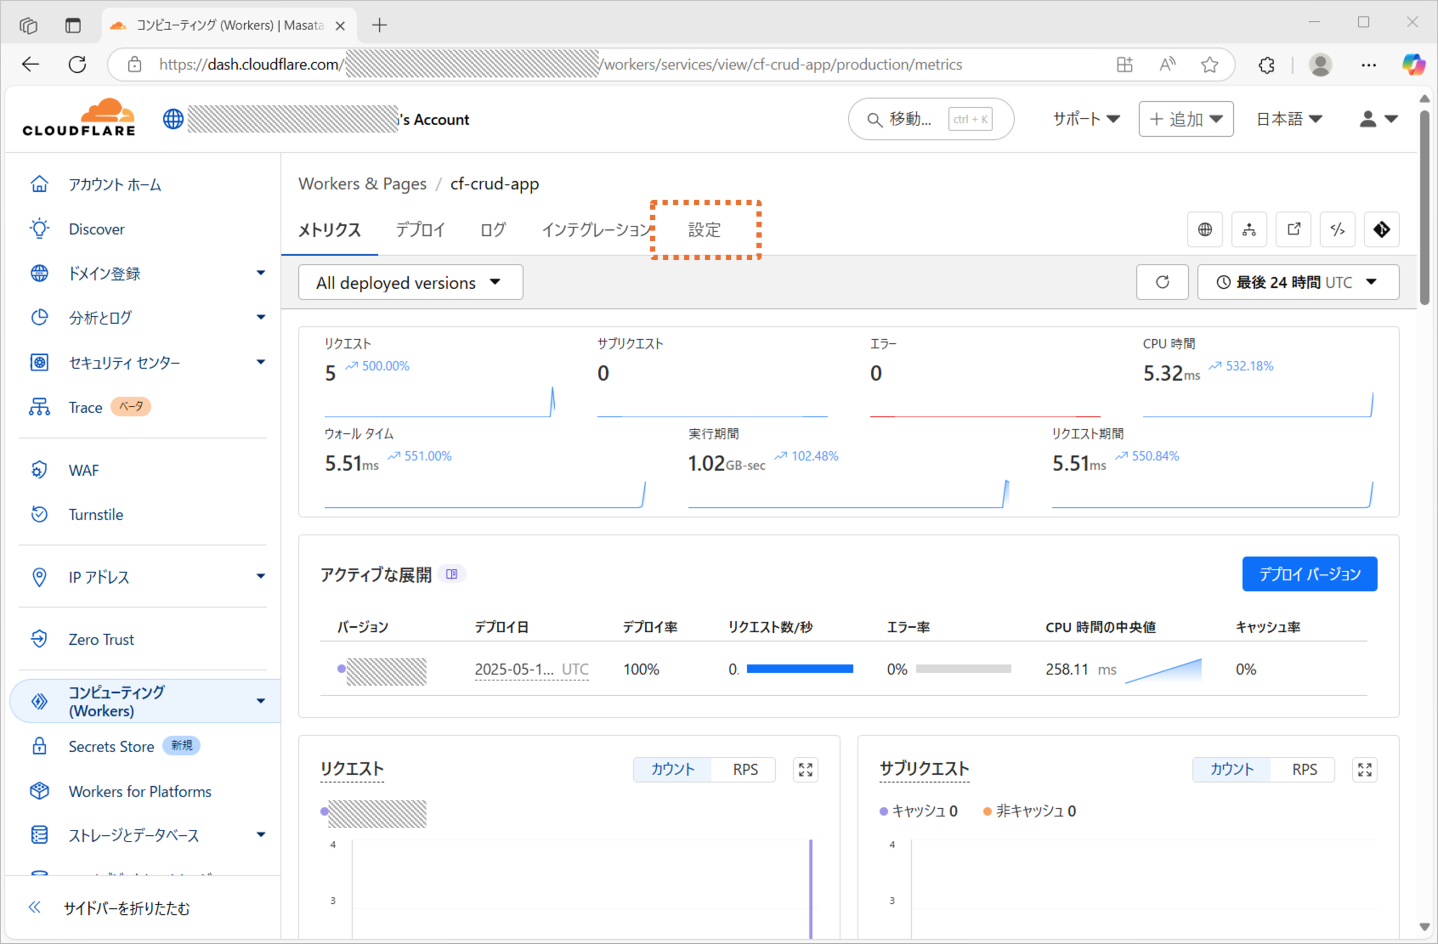Open the Zero Trust sidebar link
This screenshot has height=944, width=1438.
coord(101,639)
